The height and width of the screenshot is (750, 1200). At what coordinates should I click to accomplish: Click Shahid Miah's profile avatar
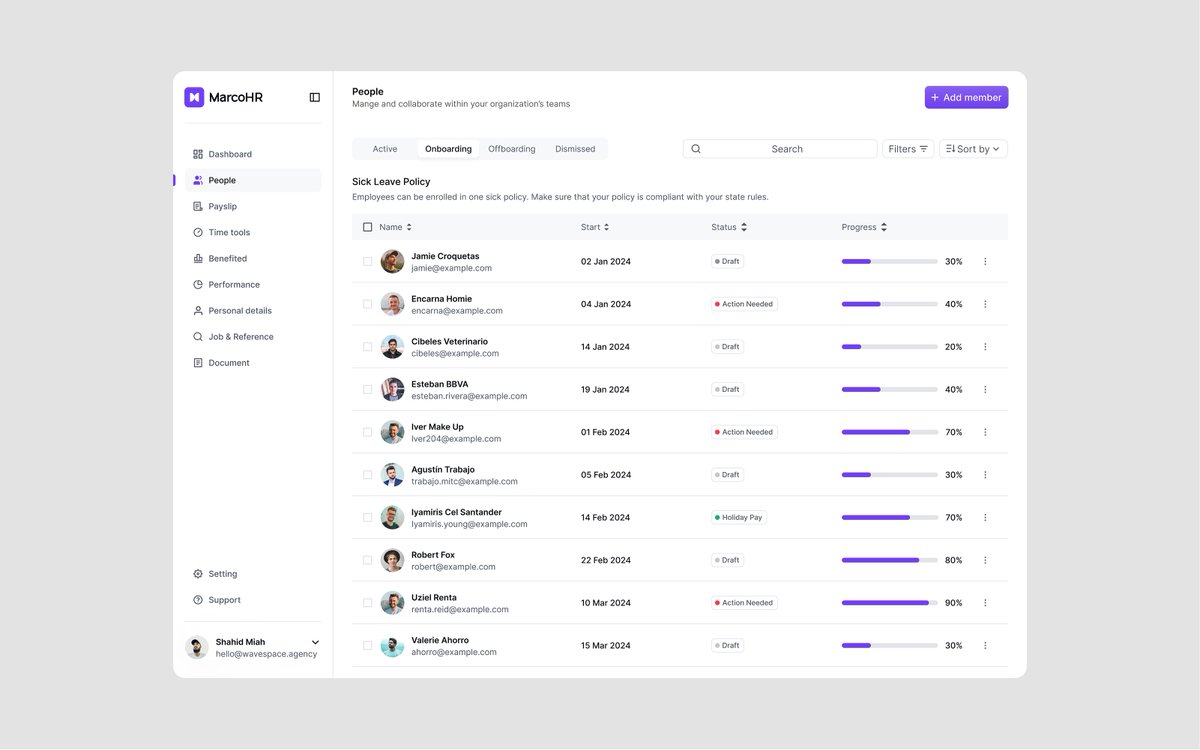pos(197,647)
